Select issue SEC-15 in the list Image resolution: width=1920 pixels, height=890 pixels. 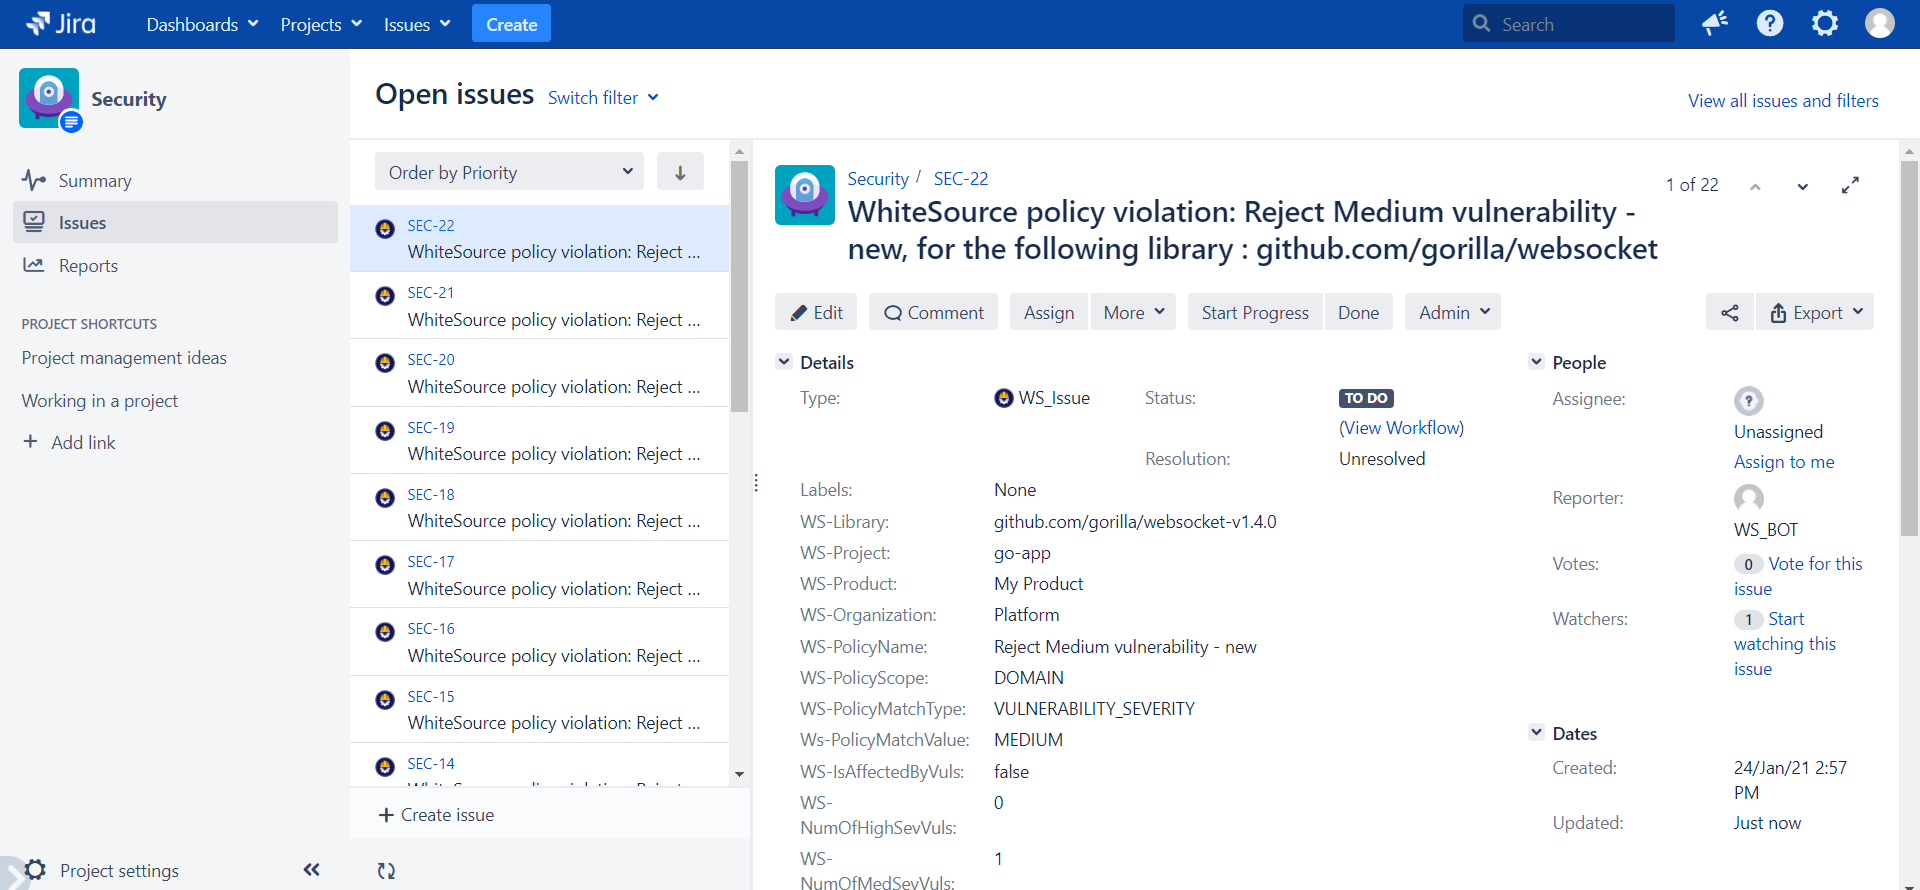(539, 709)
